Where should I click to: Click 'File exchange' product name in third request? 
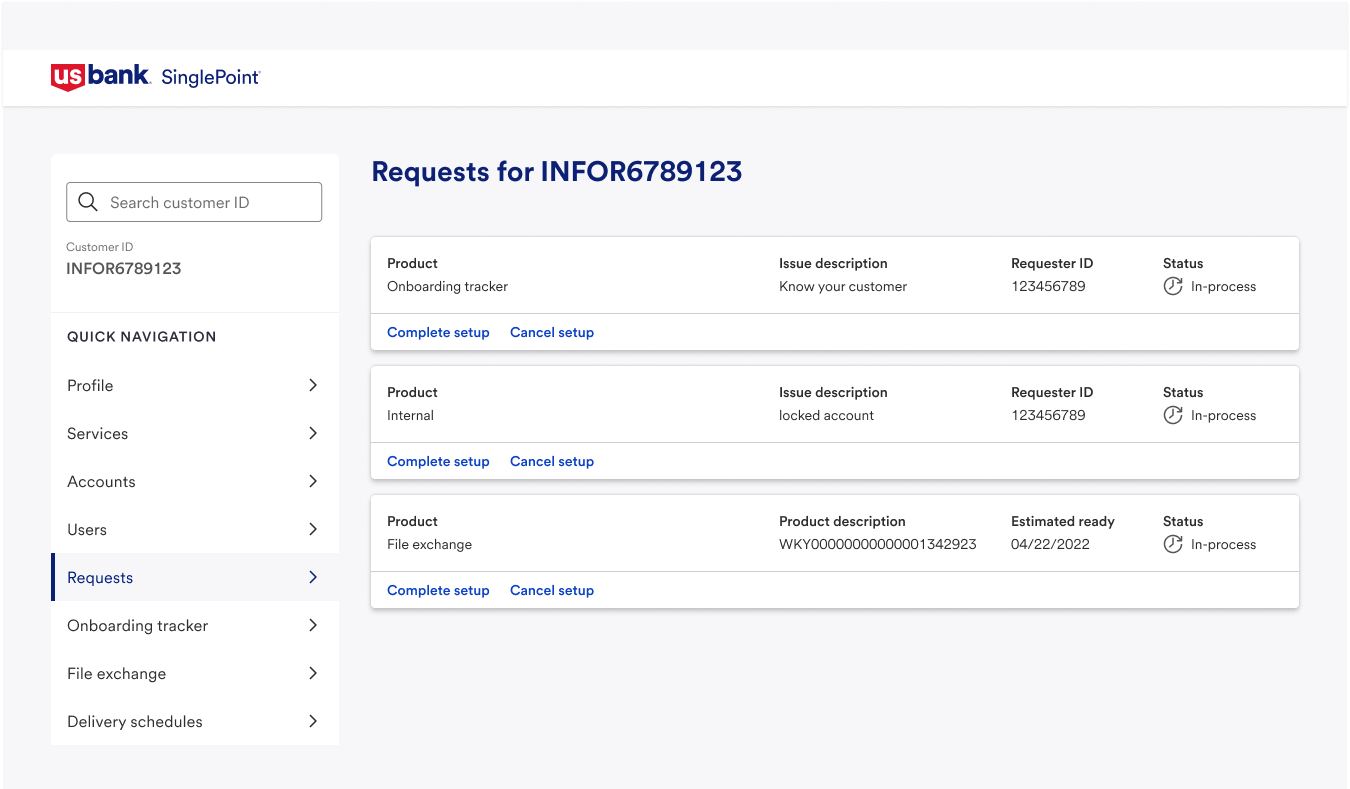429,544
